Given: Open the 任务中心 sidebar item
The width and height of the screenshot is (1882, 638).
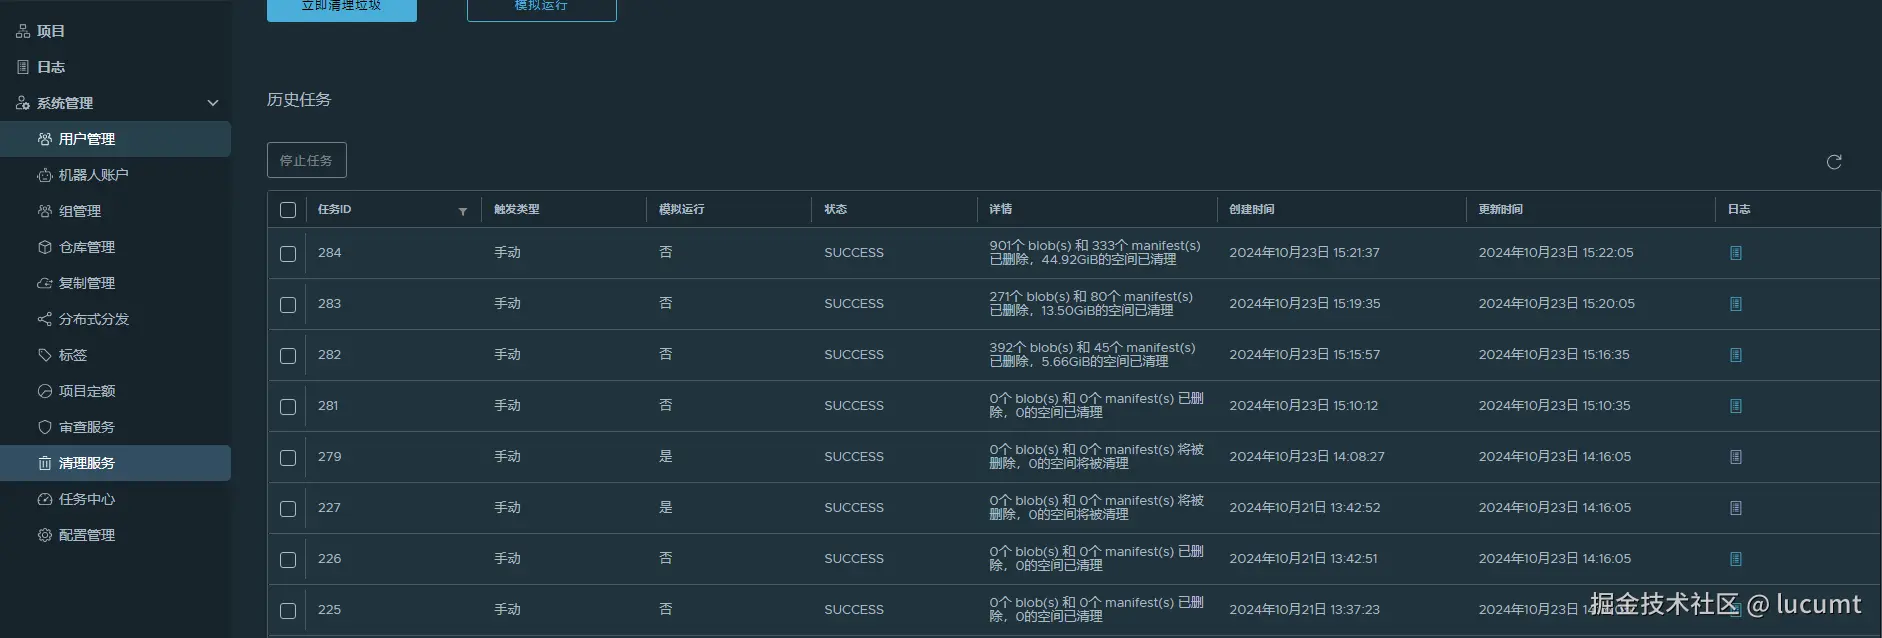Looking at the screenshot, I should pos(87,499).
